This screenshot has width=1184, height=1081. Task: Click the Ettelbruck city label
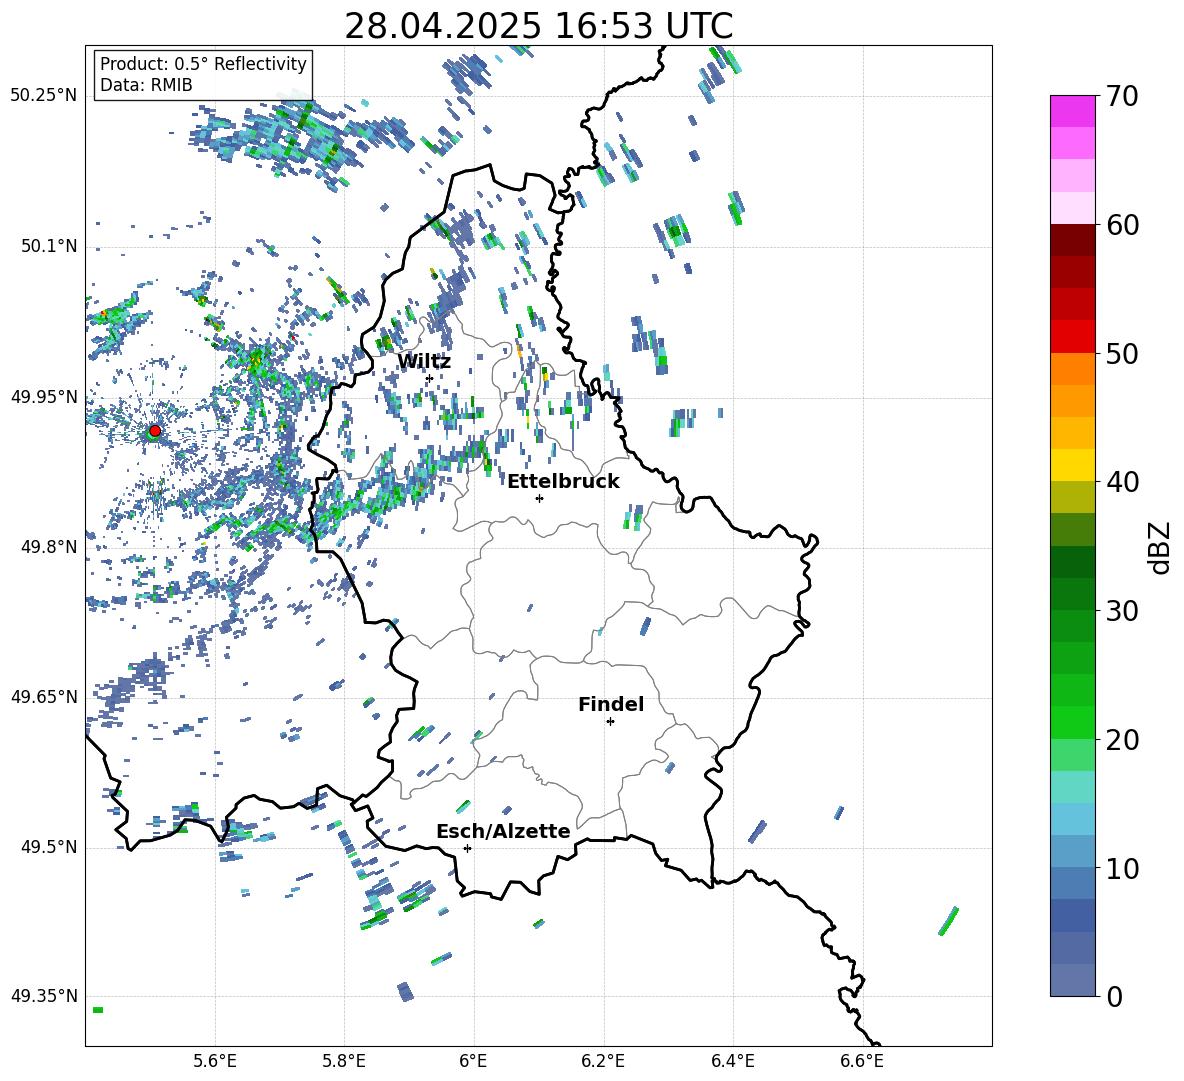point(563,482)
